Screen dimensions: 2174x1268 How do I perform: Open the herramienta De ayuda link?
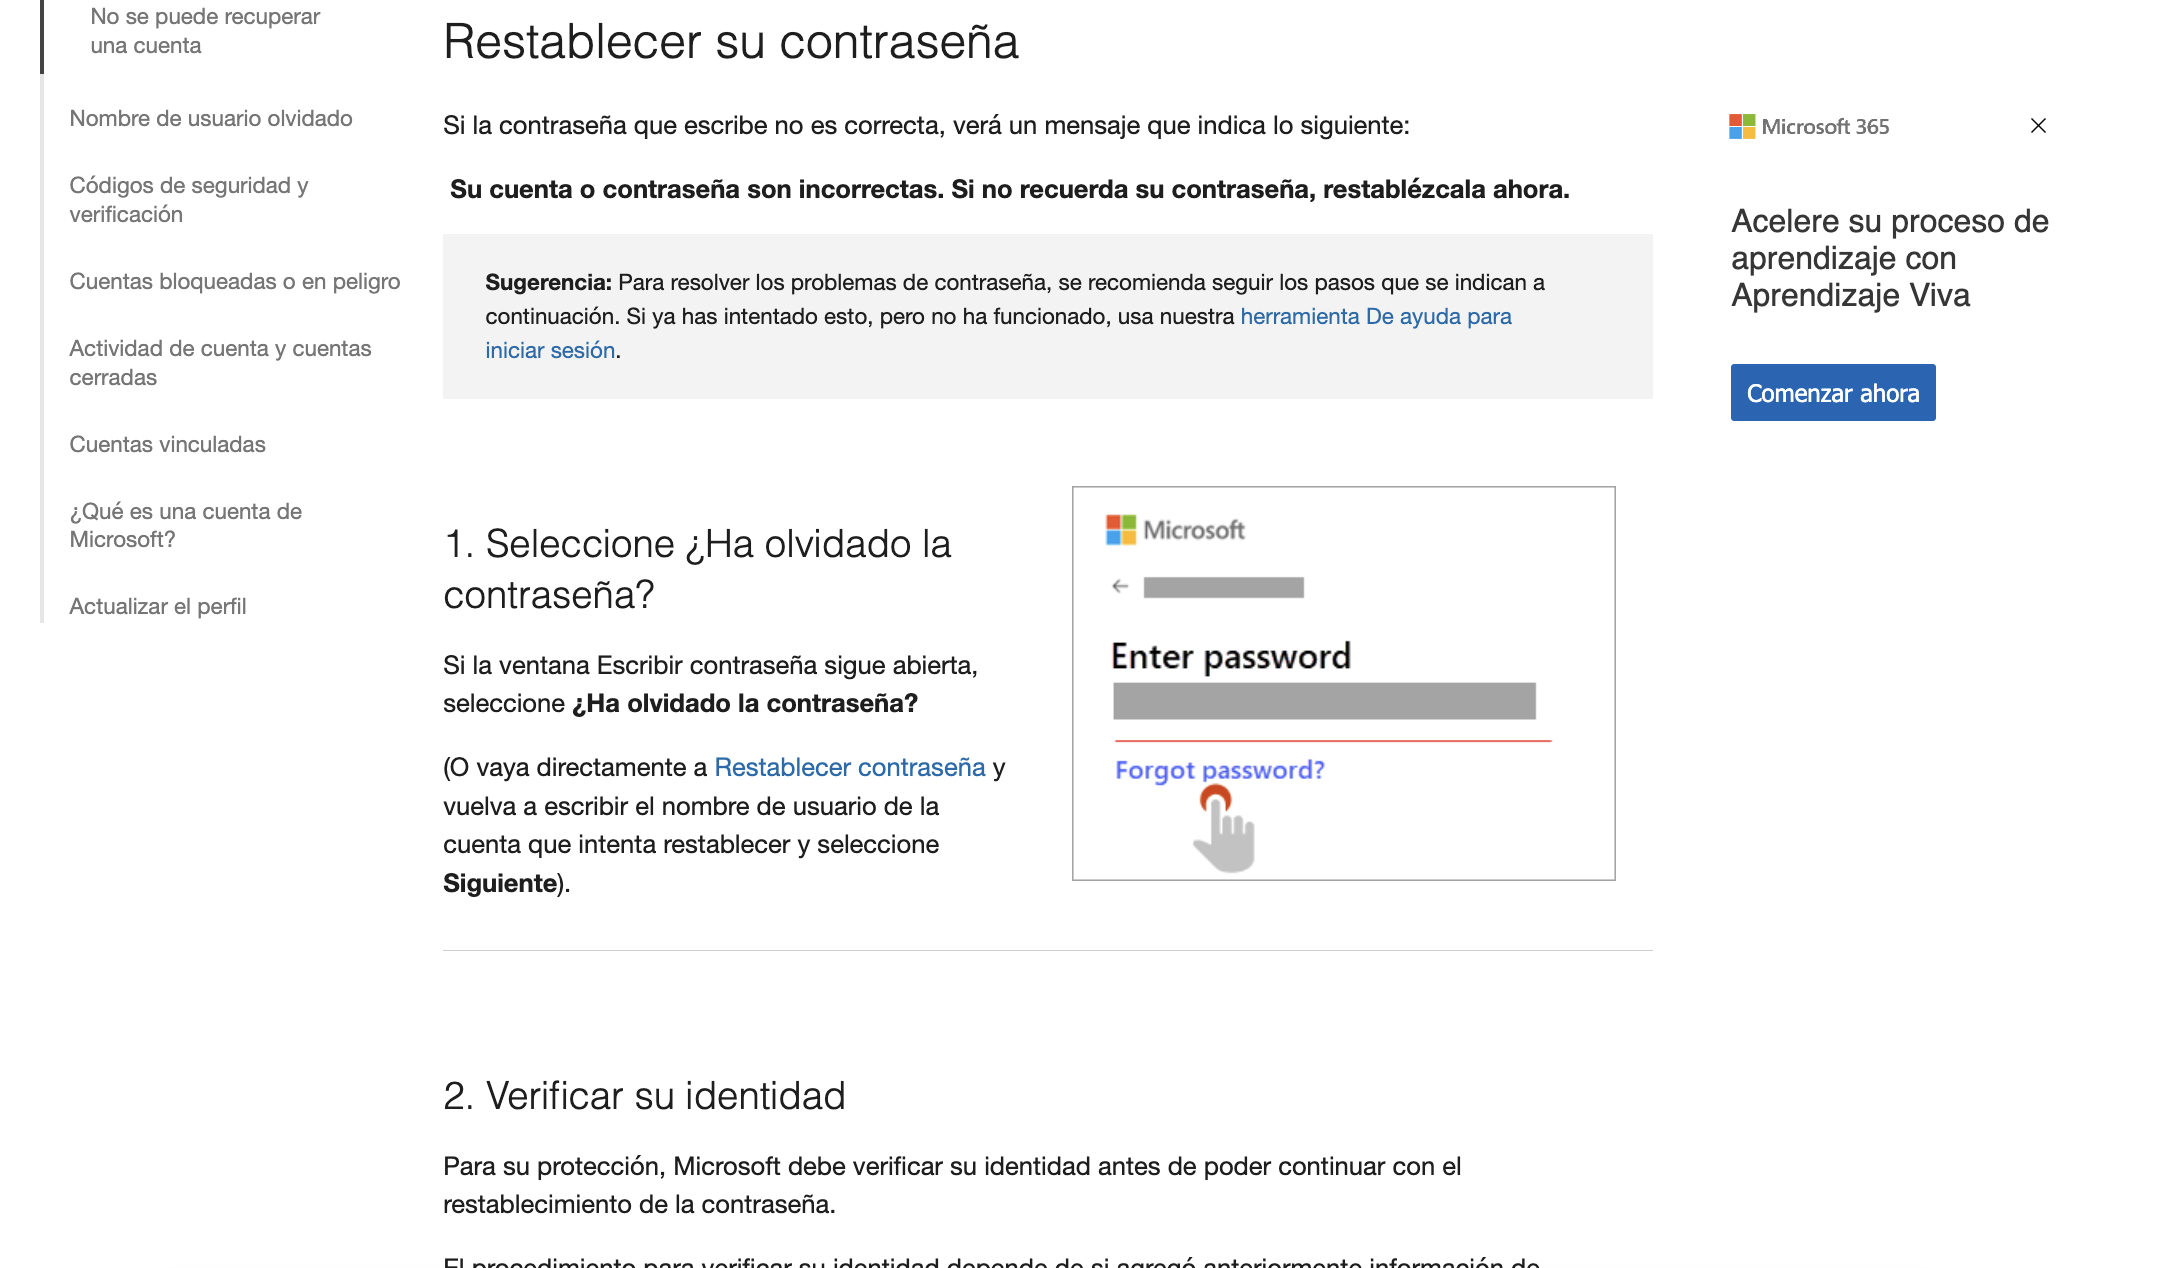coord(1375,317)
